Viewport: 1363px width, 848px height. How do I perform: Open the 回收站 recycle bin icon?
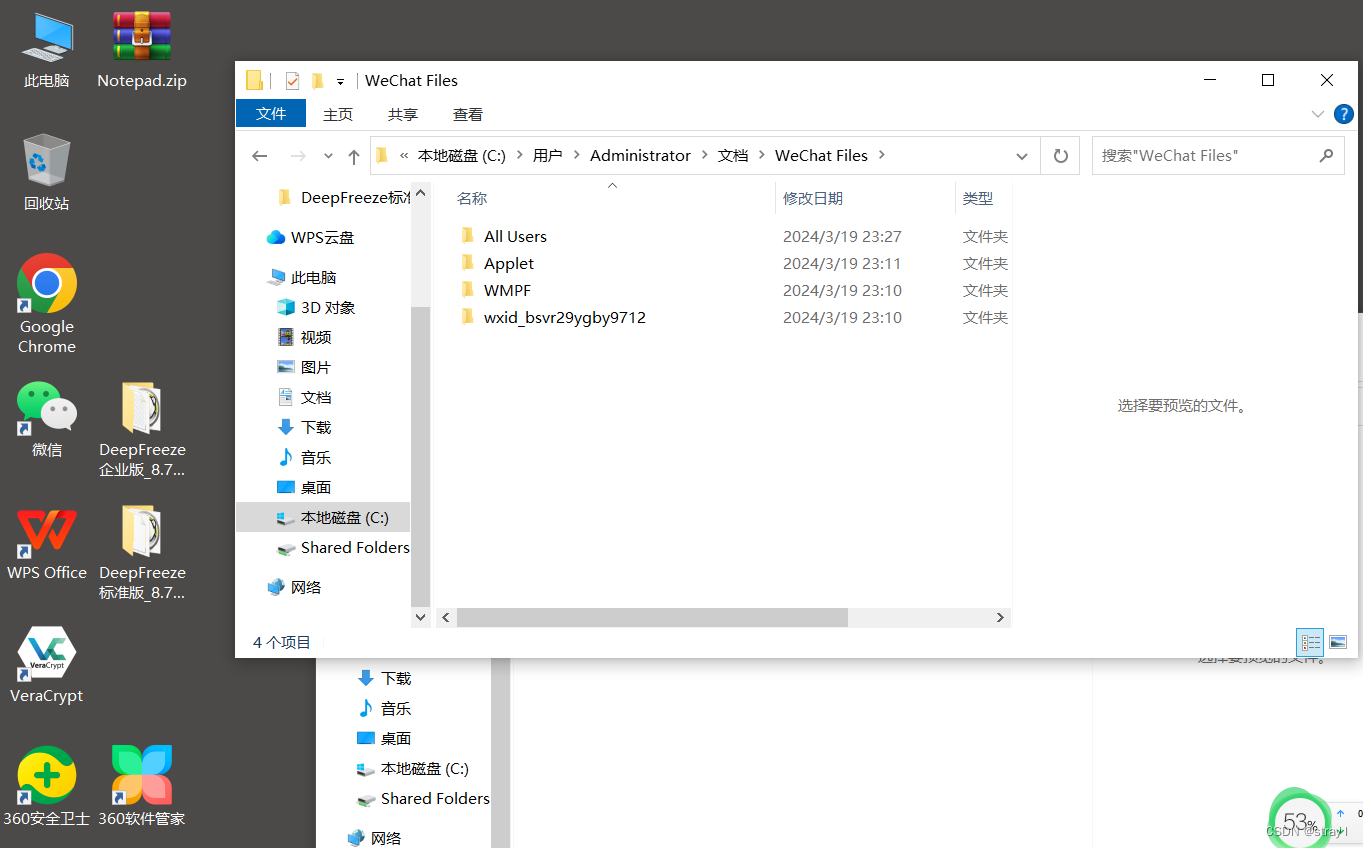(x=47, y=172)
